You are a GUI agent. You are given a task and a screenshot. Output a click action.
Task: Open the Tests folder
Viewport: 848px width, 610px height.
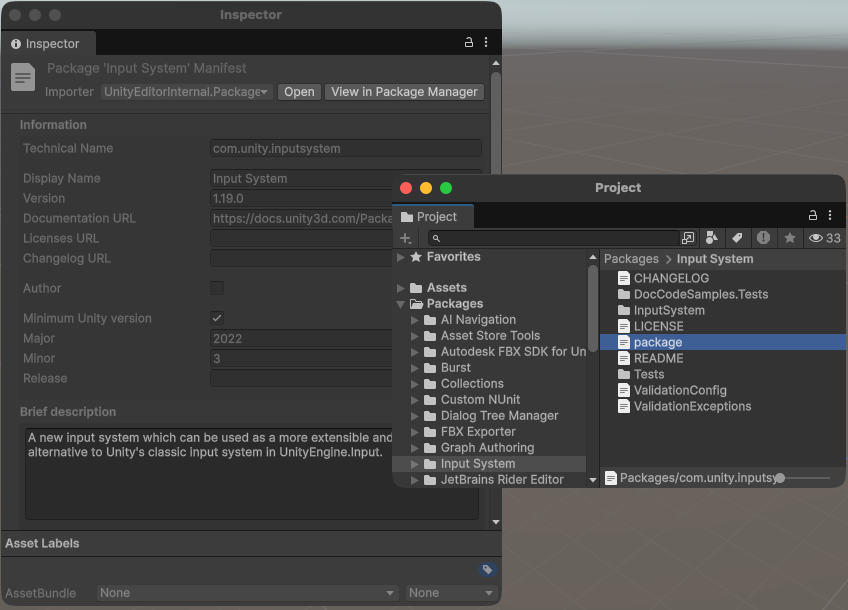641,374
